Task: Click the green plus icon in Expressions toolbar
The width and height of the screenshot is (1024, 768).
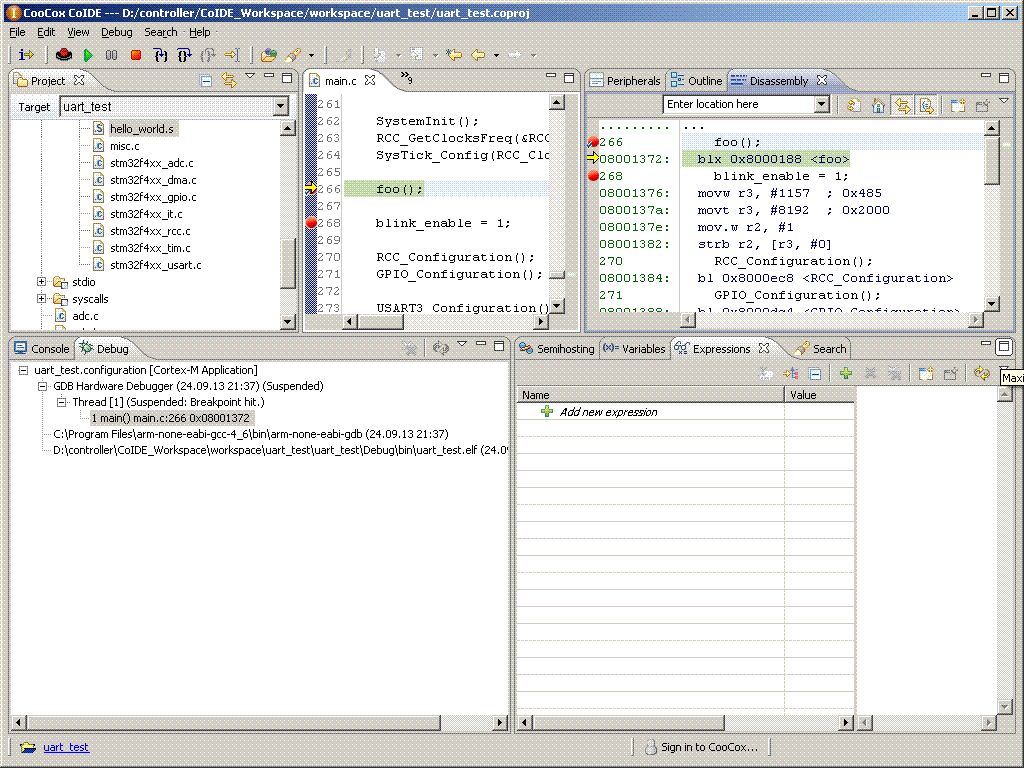Action: click(845, 374)
